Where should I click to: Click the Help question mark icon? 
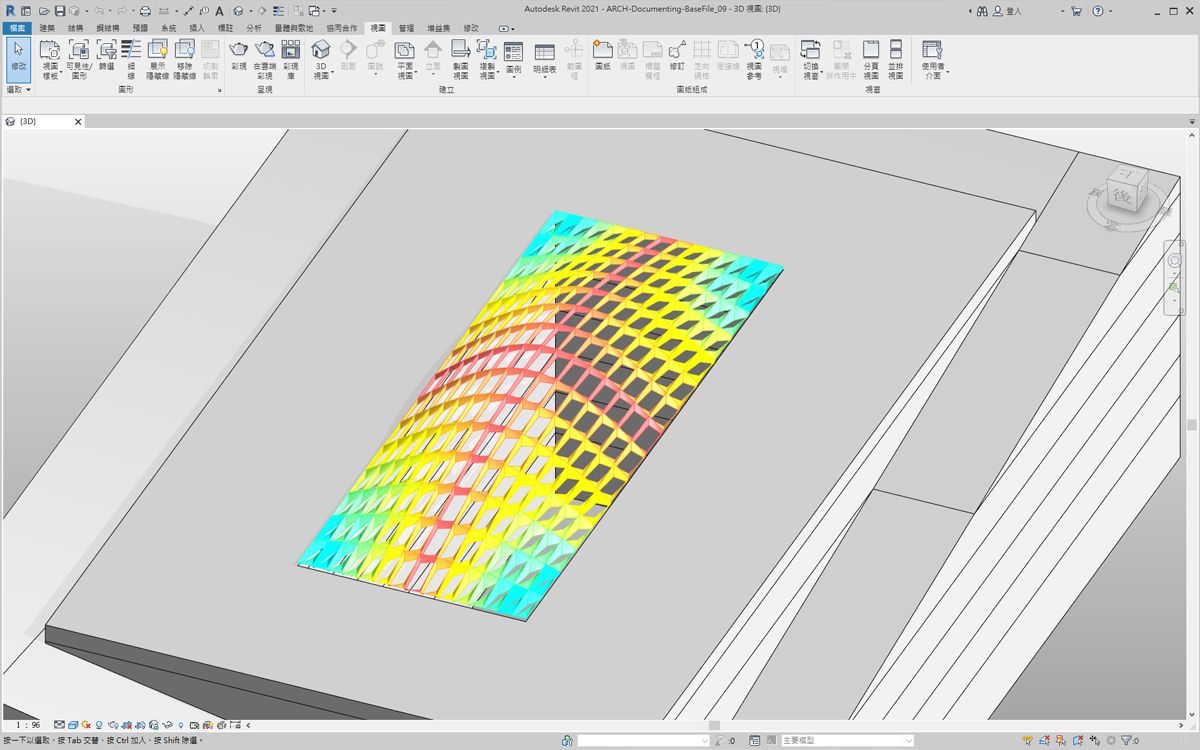pyautogui.click(x=1098, y=11)
